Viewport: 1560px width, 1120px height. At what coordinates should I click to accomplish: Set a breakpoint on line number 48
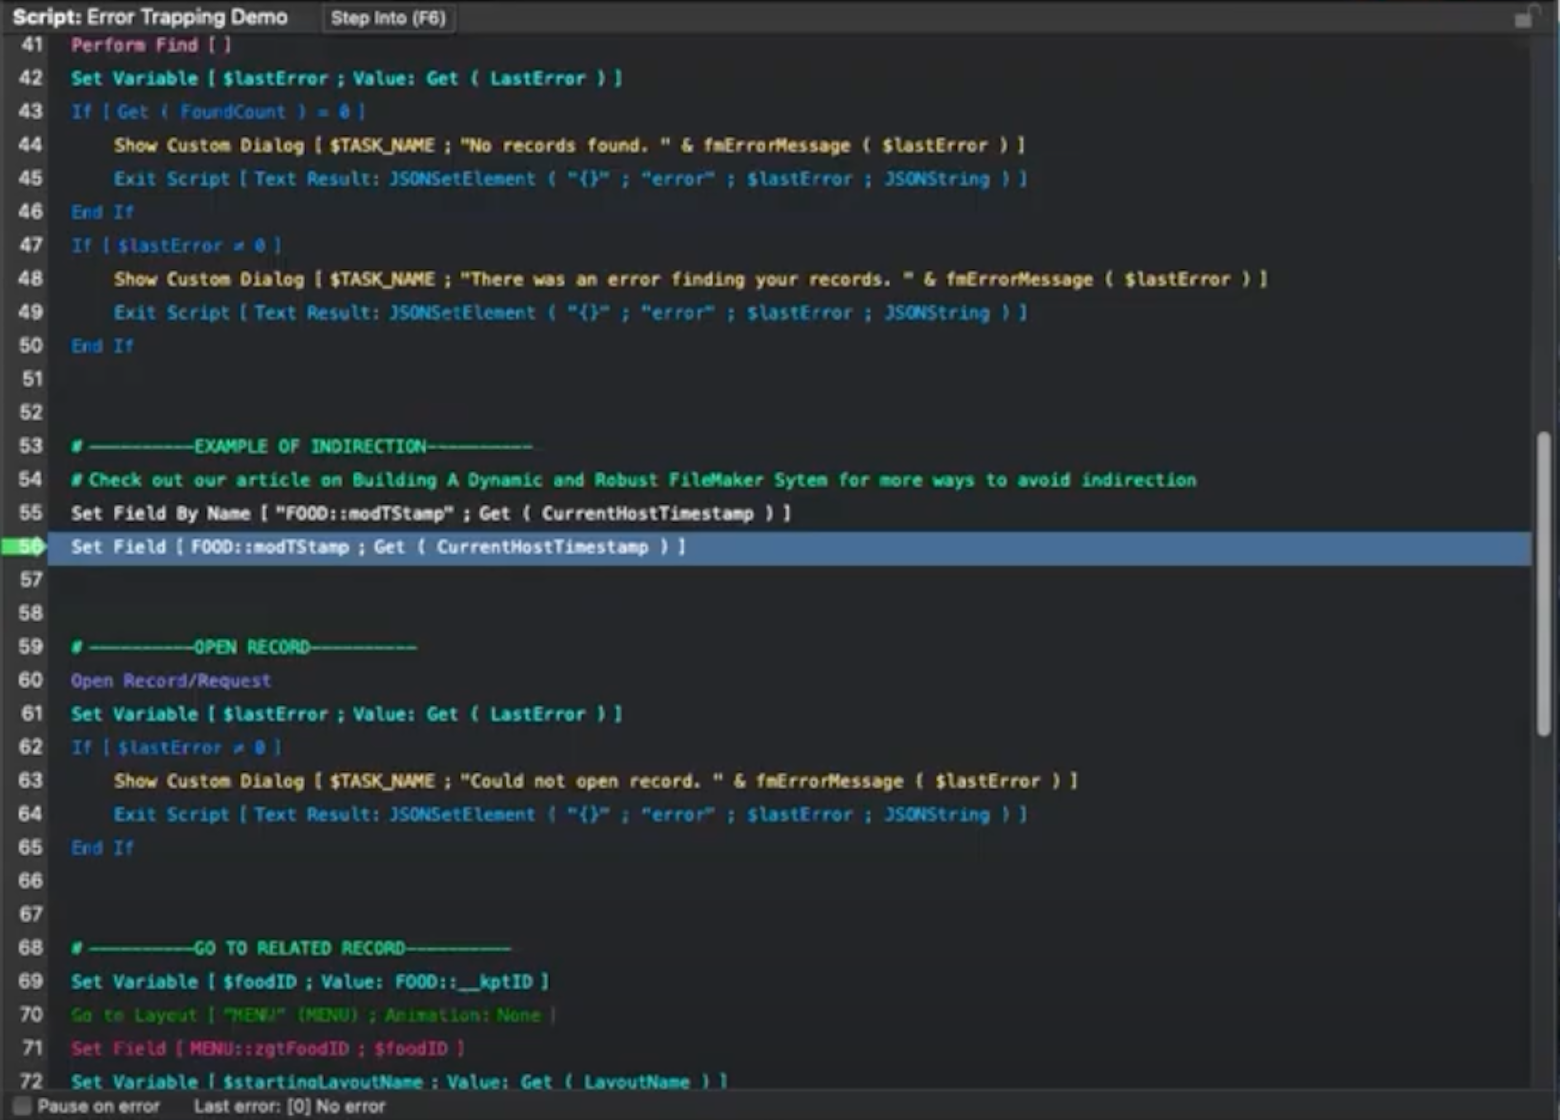click(x=31, y=279)
